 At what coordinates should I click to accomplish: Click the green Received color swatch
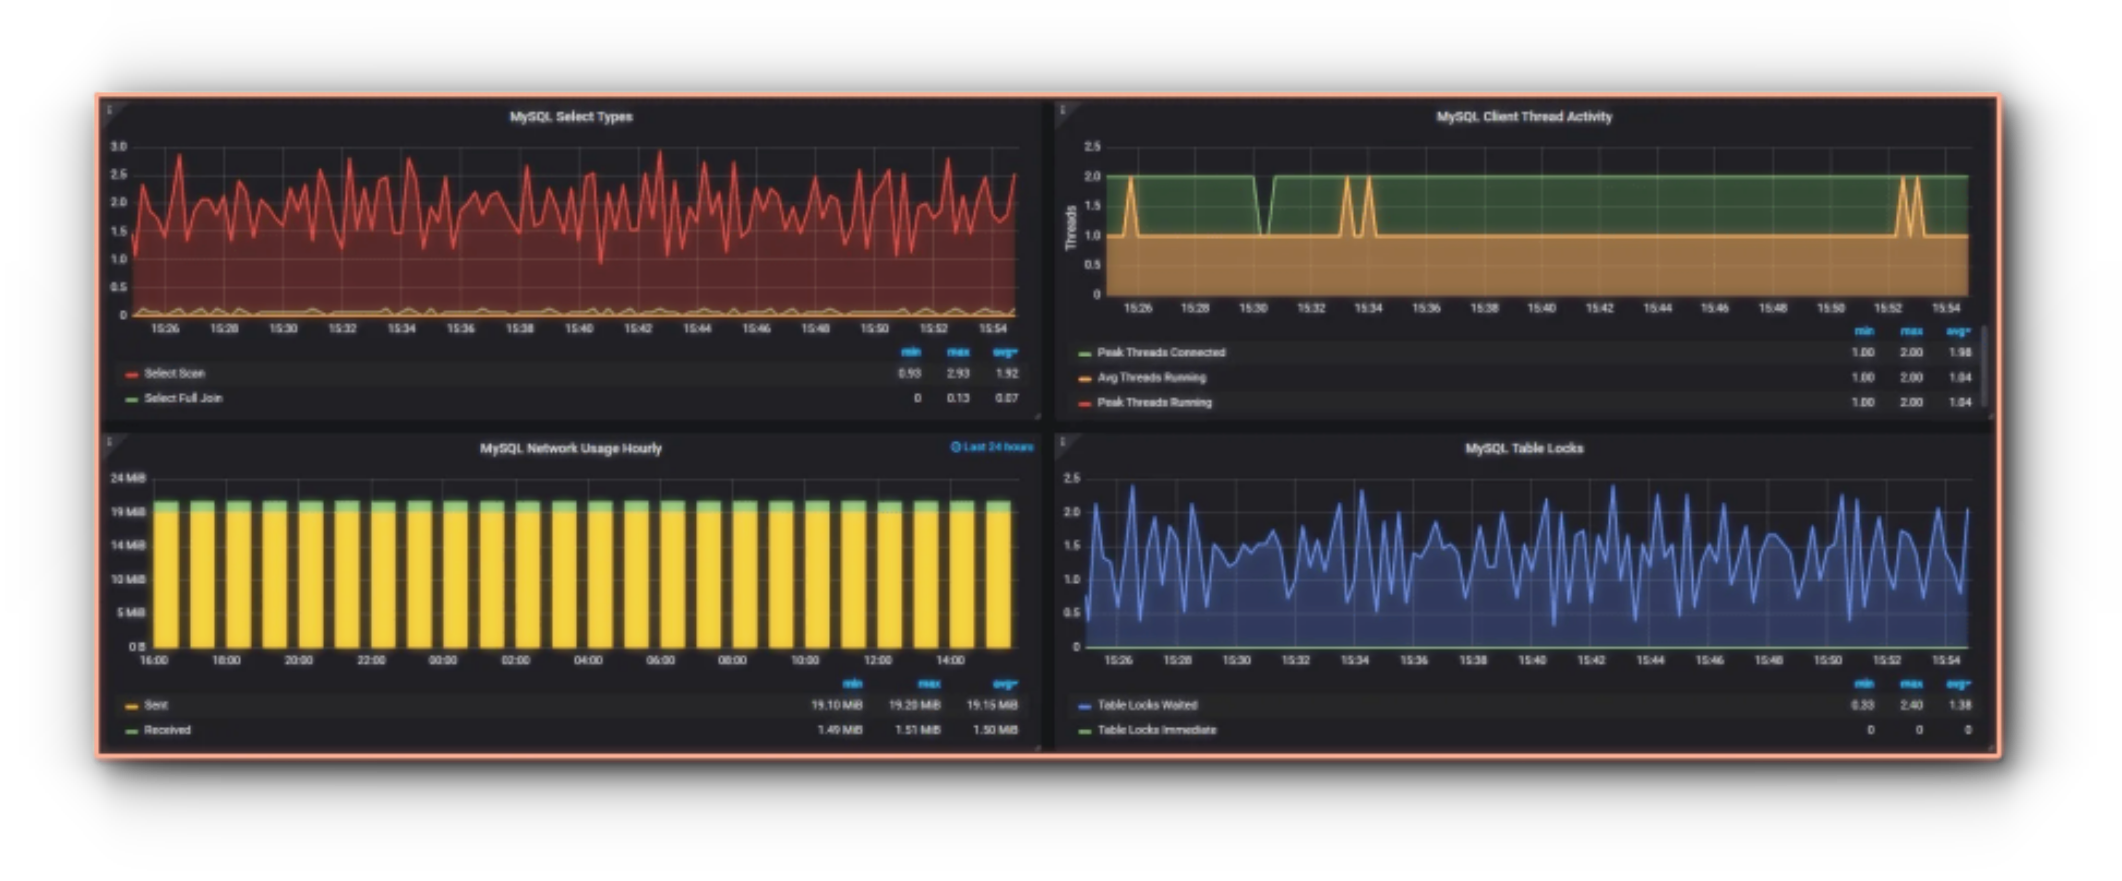(x=131, y=732)
